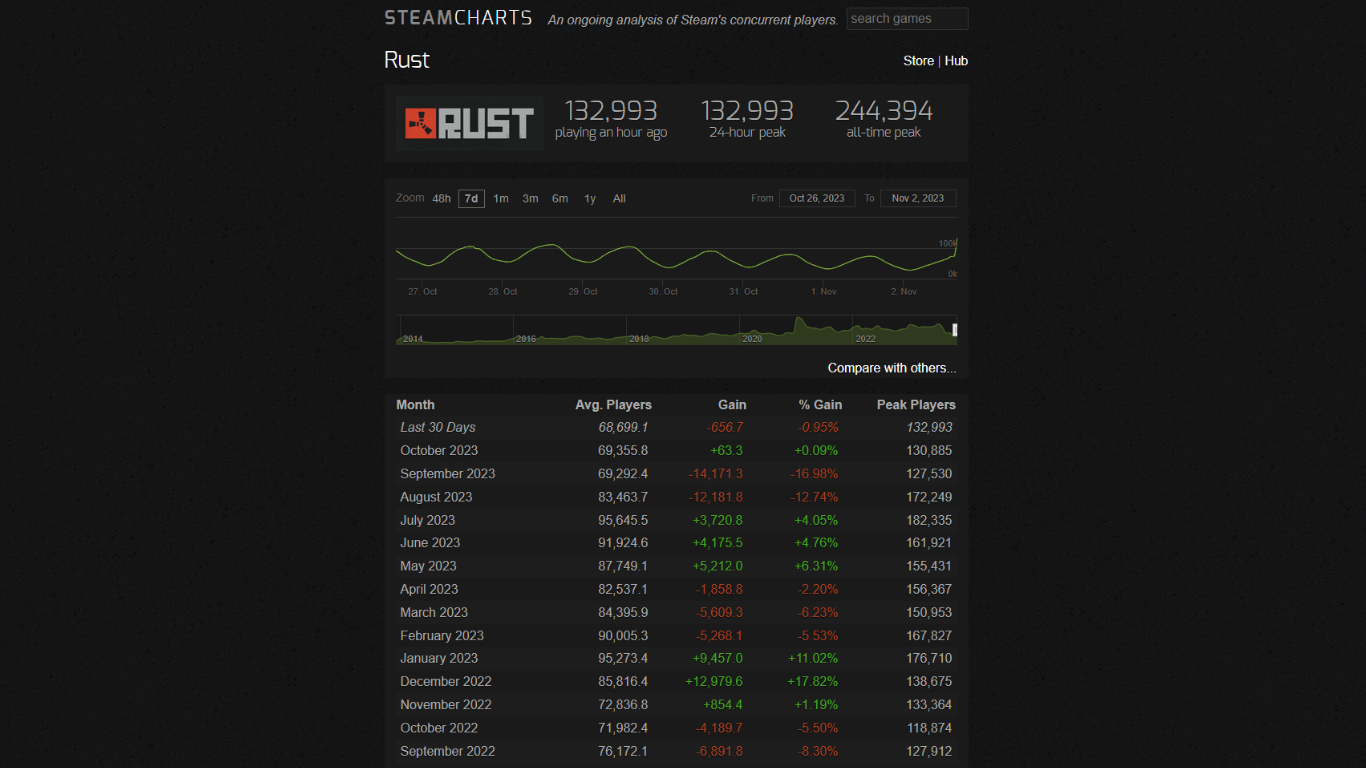This screenshot has width=1366, height=768.
Task: Click the 244,394 all-time peak value
Action: click(x=884, y=110)
